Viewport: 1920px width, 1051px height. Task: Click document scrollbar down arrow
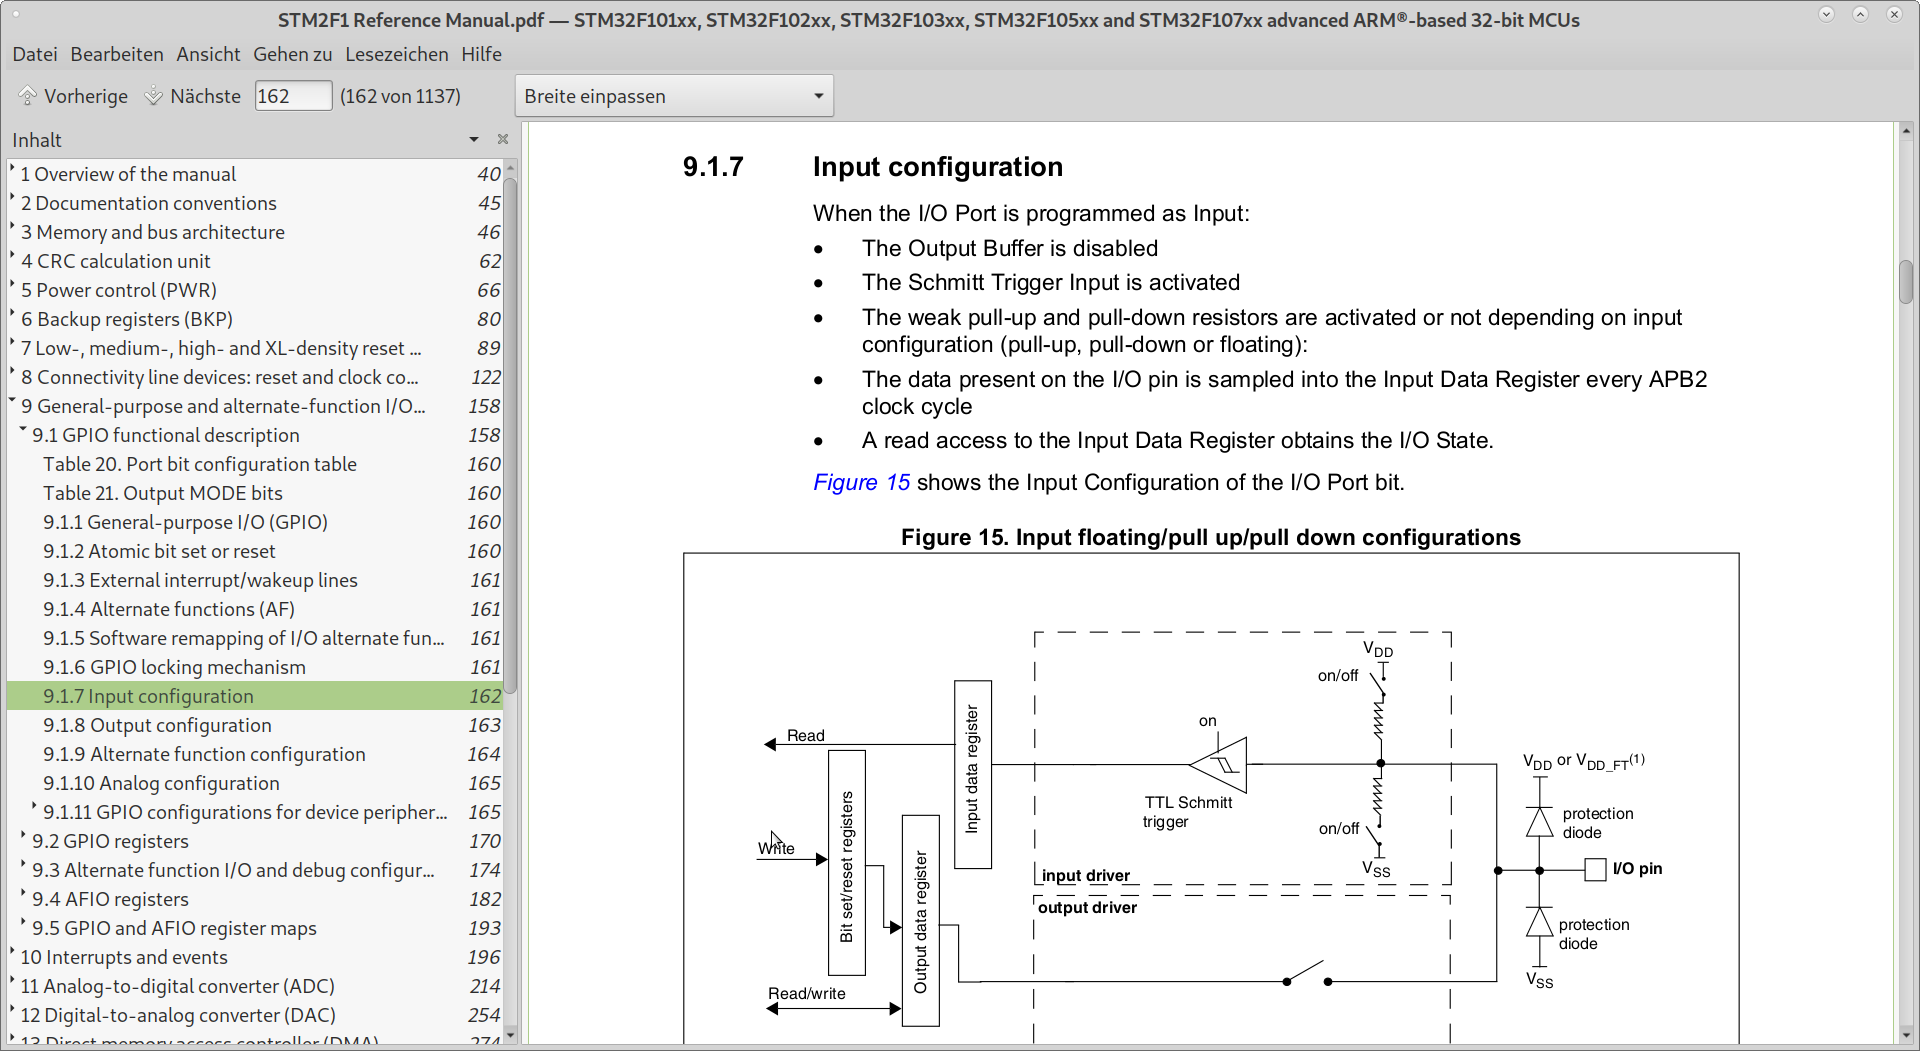click(1906, 1035)
